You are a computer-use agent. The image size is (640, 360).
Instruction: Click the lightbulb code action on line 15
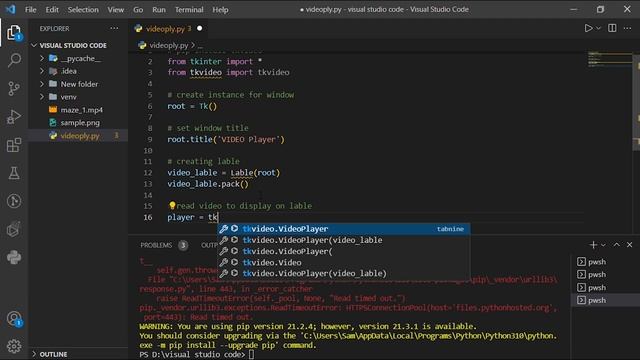tap(172, 205)
